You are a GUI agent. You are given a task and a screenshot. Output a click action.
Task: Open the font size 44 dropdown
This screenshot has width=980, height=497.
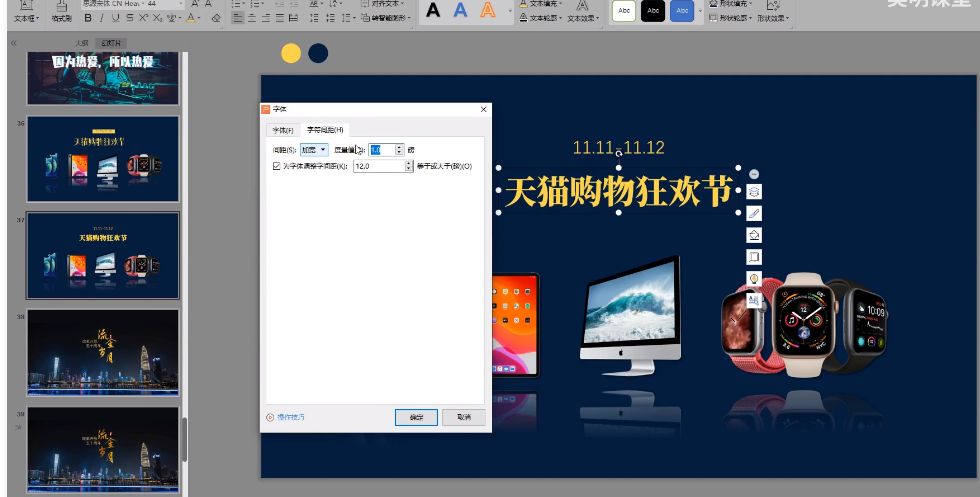coord(181,4)
